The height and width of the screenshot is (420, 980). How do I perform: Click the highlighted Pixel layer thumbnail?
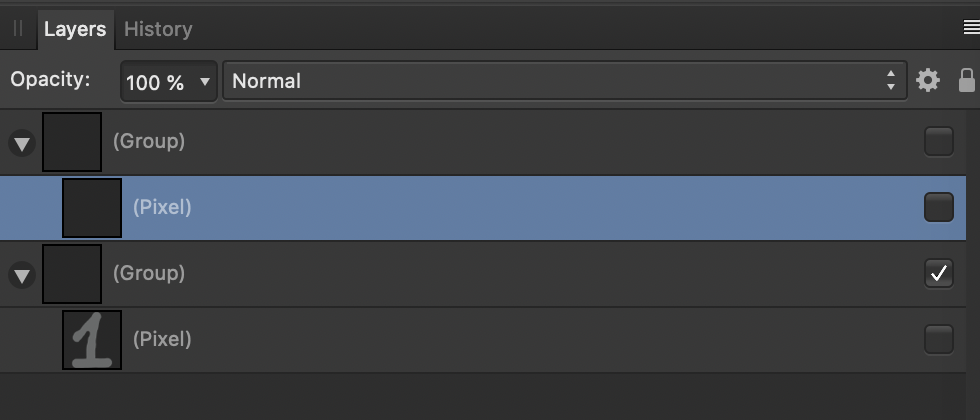click(x=92, y=208)
